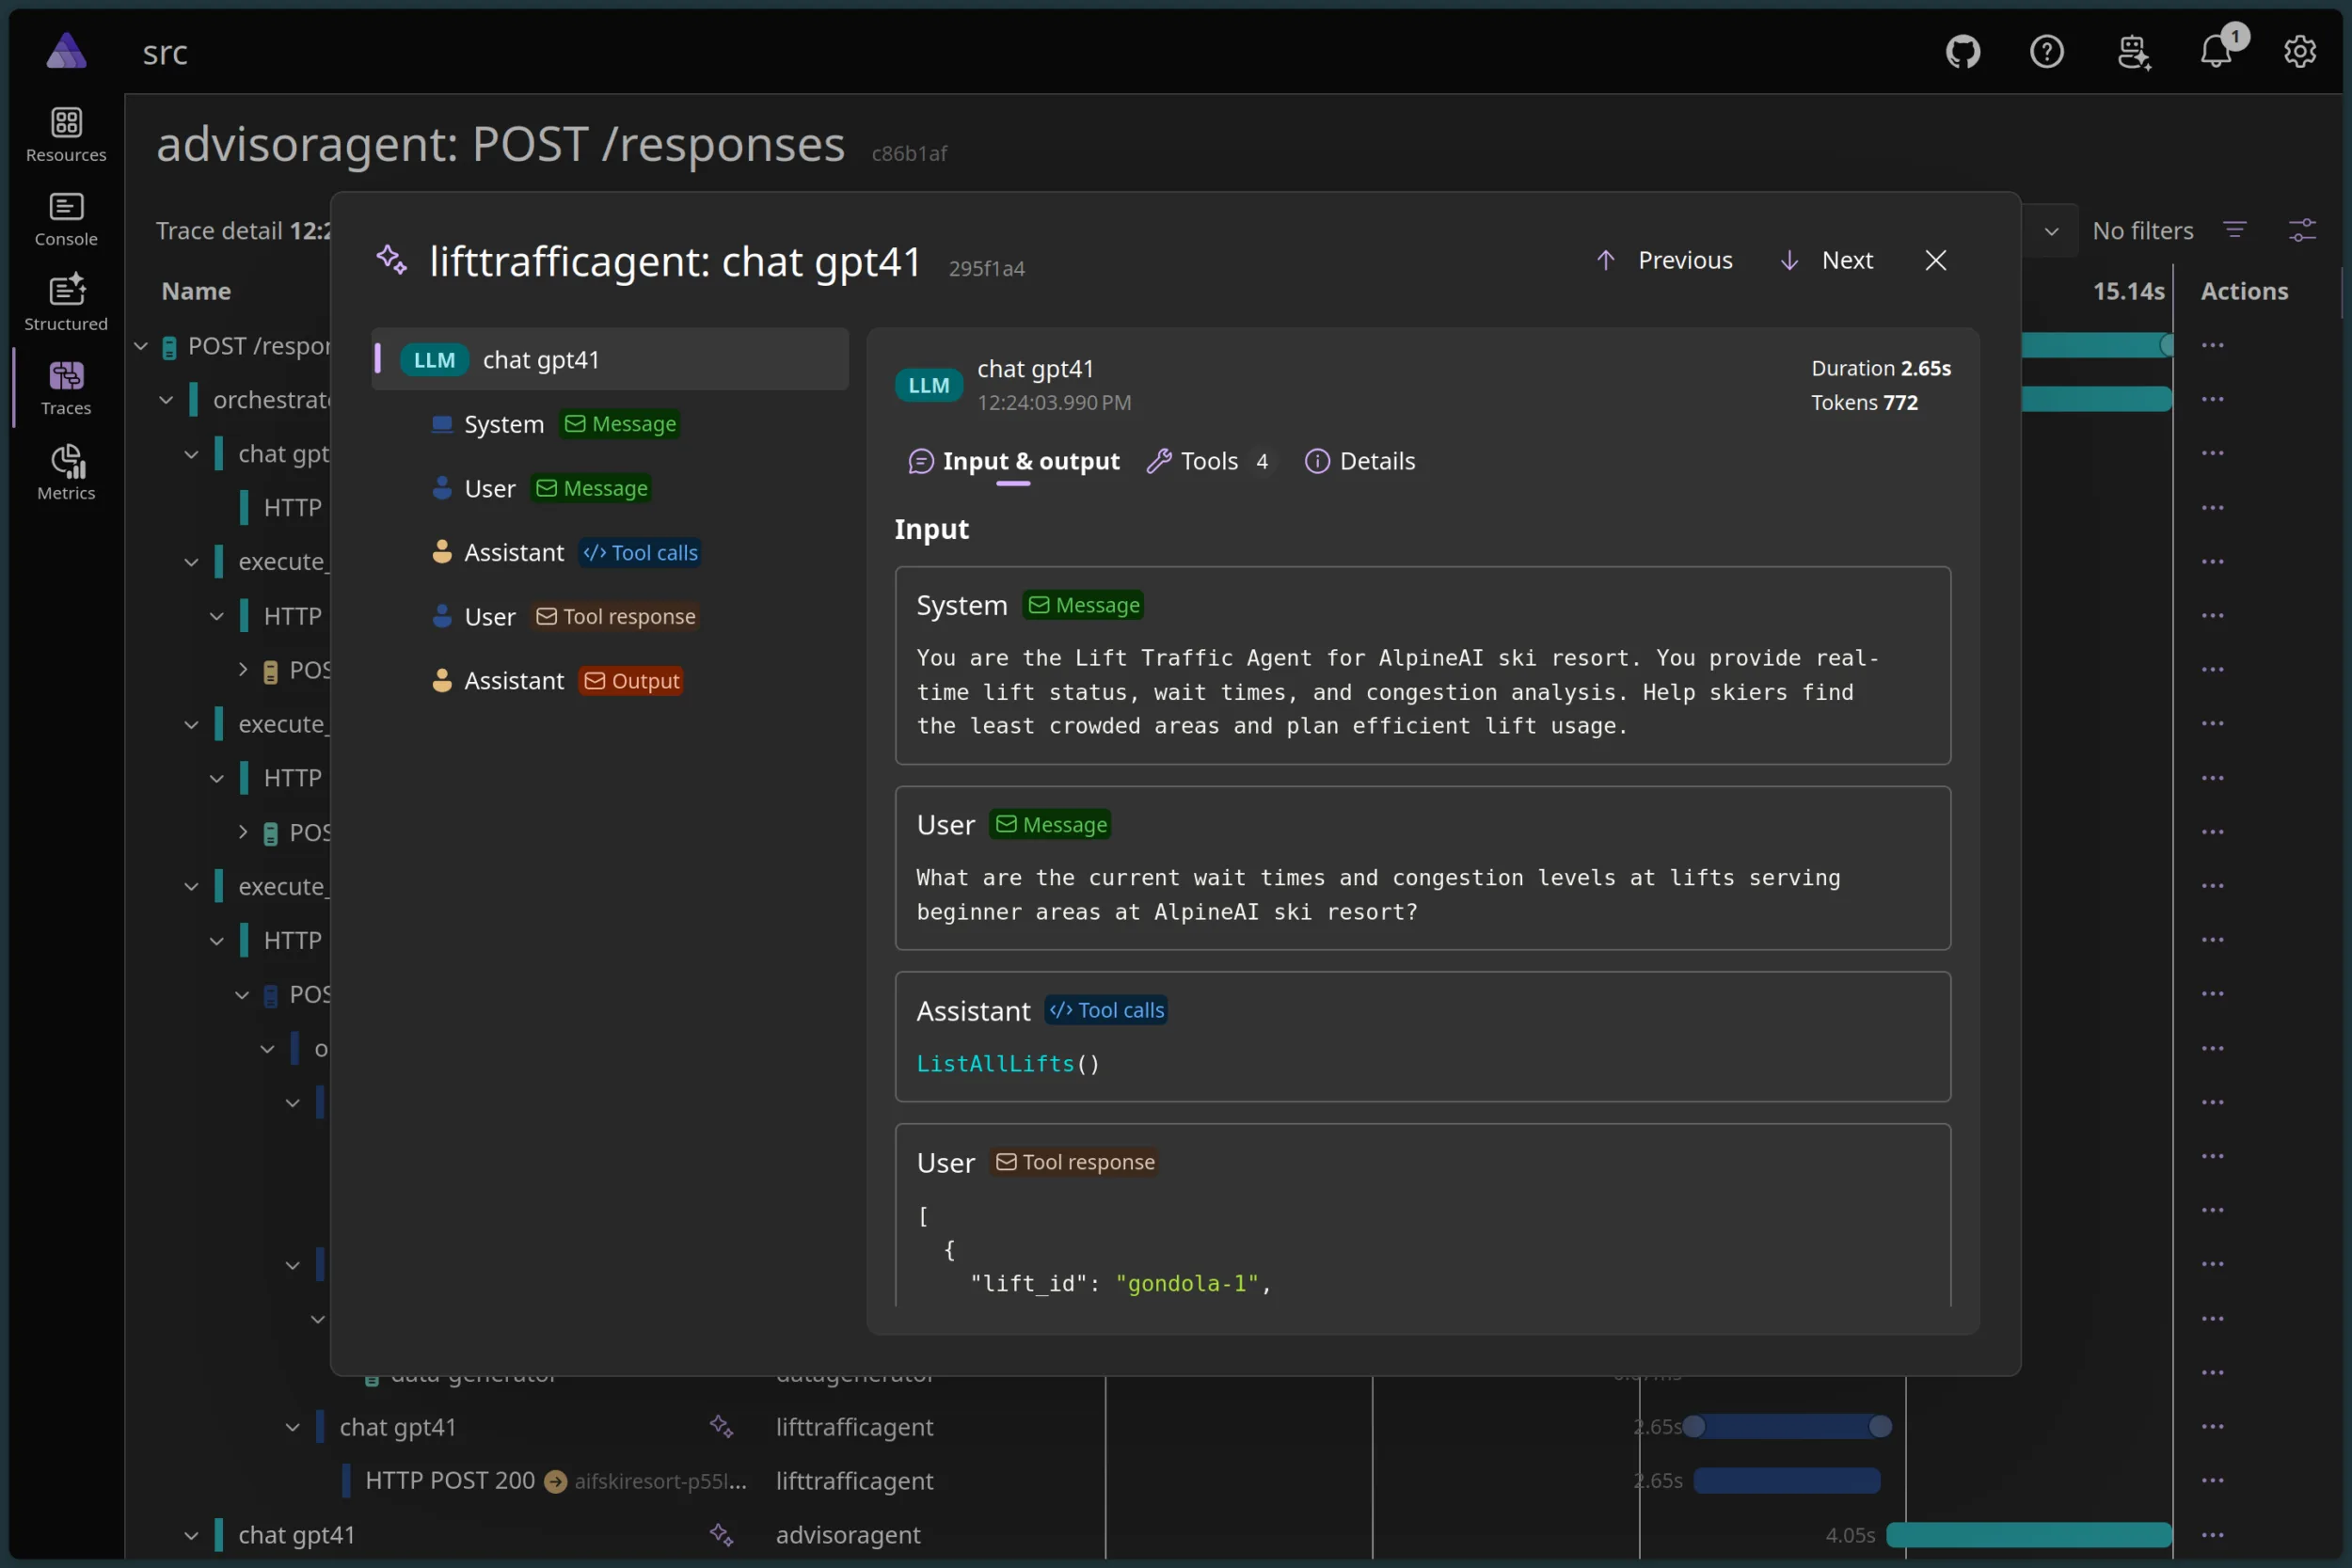This screenshot has width=2352, height=1568.
Task: Collapse the bottom advisoragent chat gpt41 row
Action: (x=191, y=1534)
